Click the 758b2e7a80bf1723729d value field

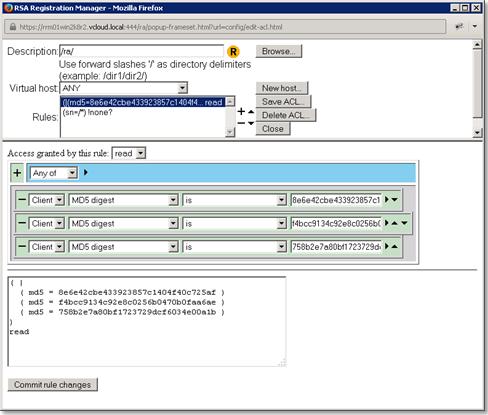(x=336, y=247)
